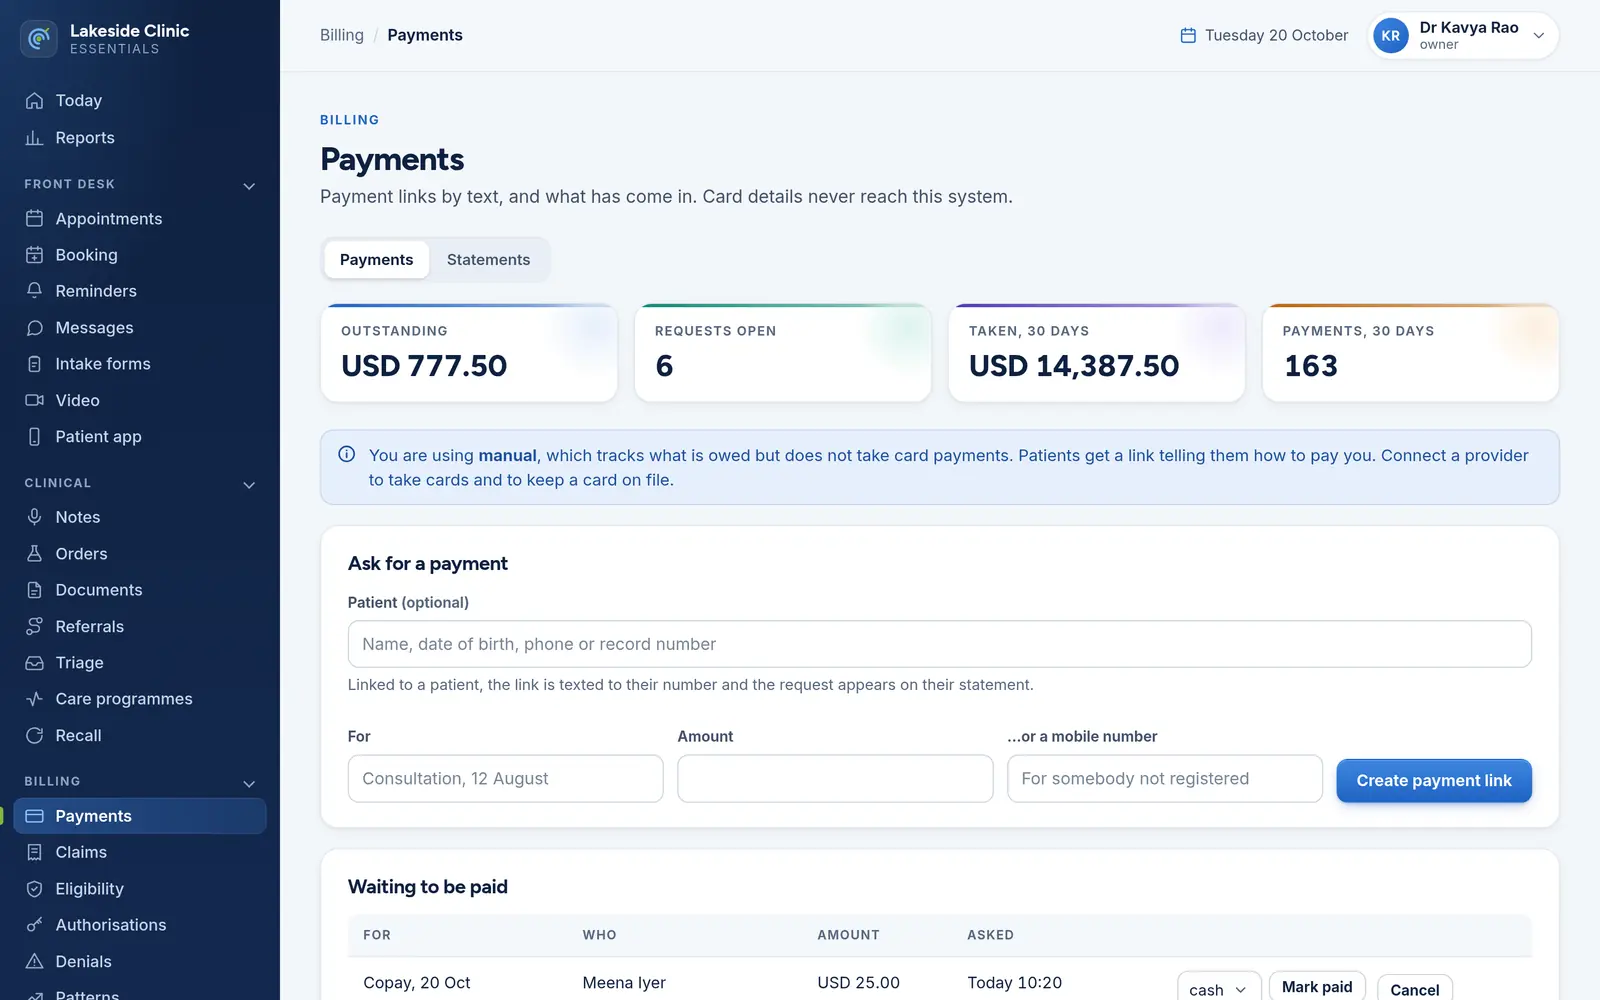The height and width of the screenshot is (1000, 1600).
Task: Click the Billing breadcrumb link
Action: point(342,35)
